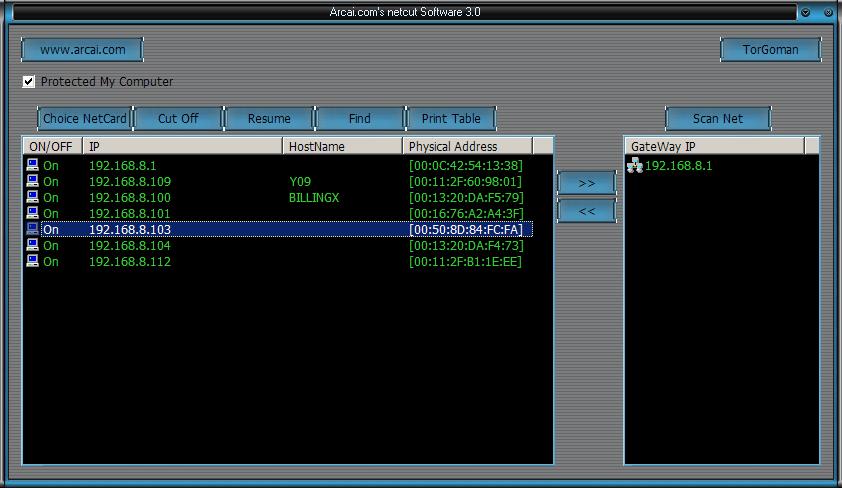The width and height of the screenshot is (842, 488).
Task: Click the >> move-to-gateway button
Action: (586, 184)
